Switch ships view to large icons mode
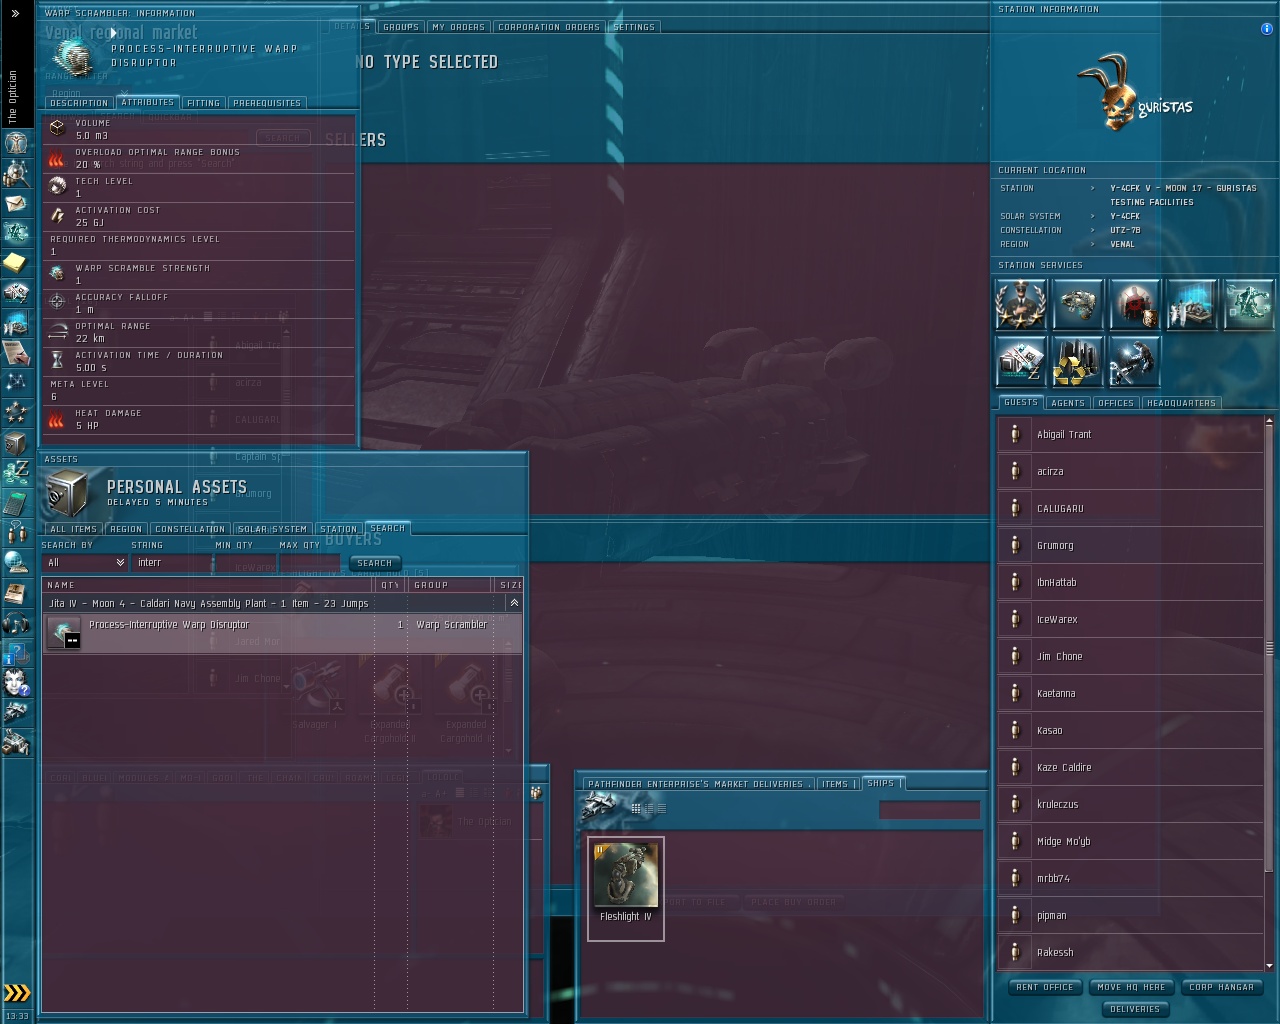1280x1024 pixels. tap(636, 808)
